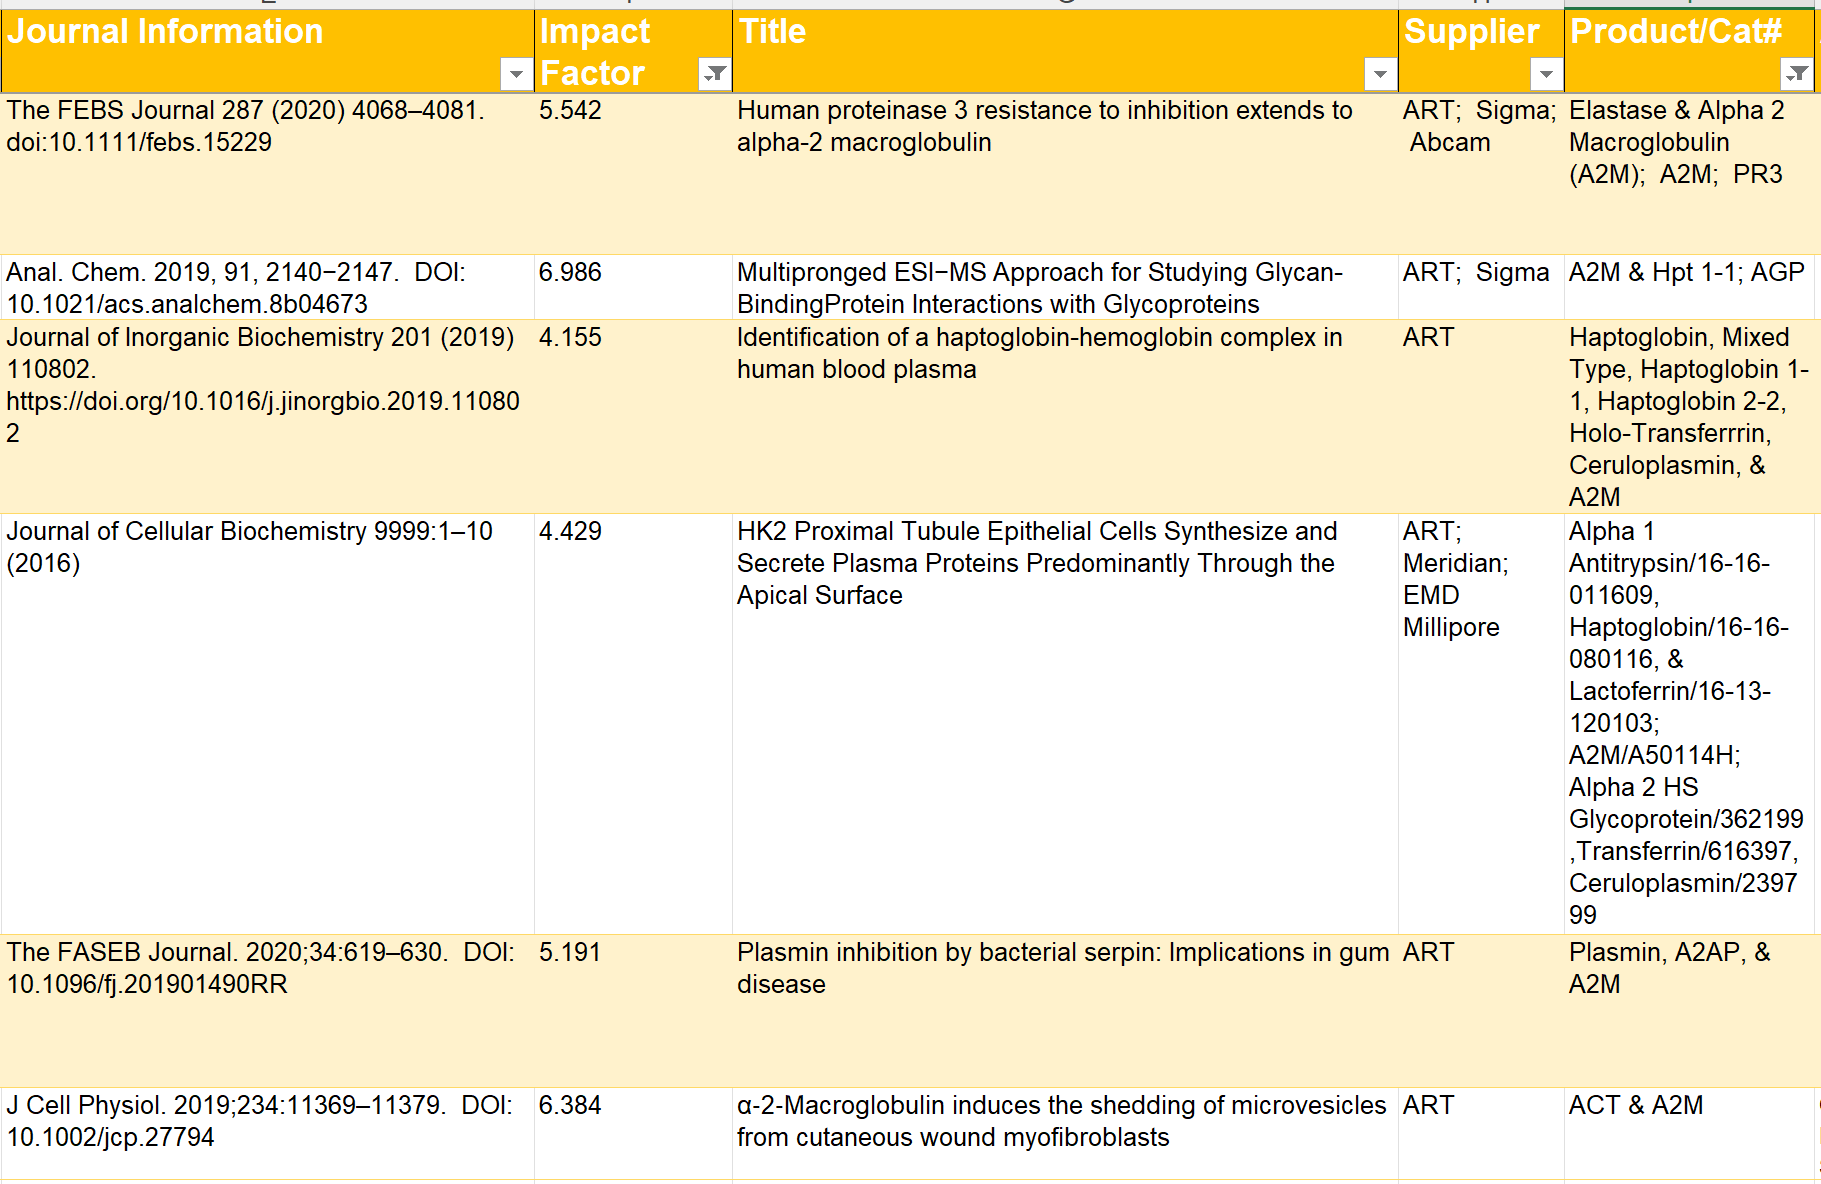
Task: Open the Impact Factor column filter button
Action: click(715, 74)
